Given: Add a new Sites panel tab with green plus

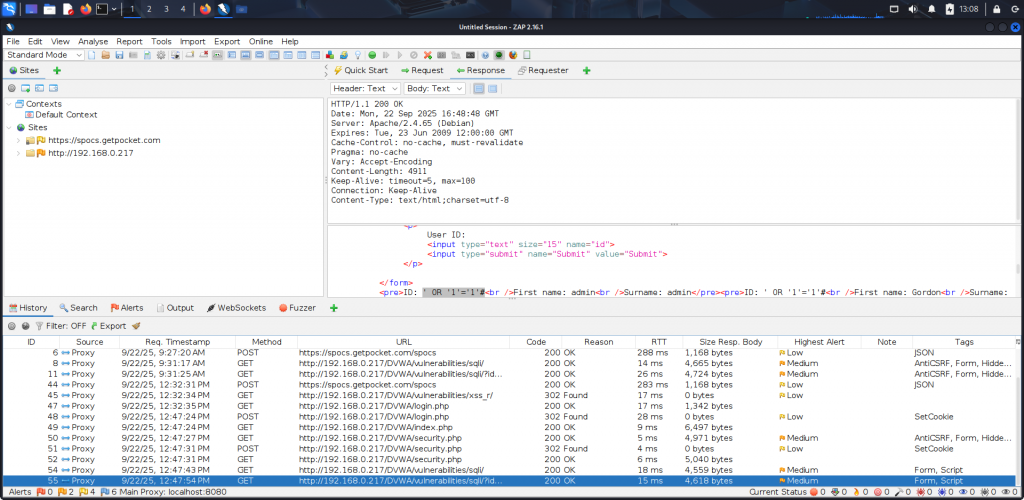Looking at the screenshot, I should pyautogui.click(x=56, y=71).
